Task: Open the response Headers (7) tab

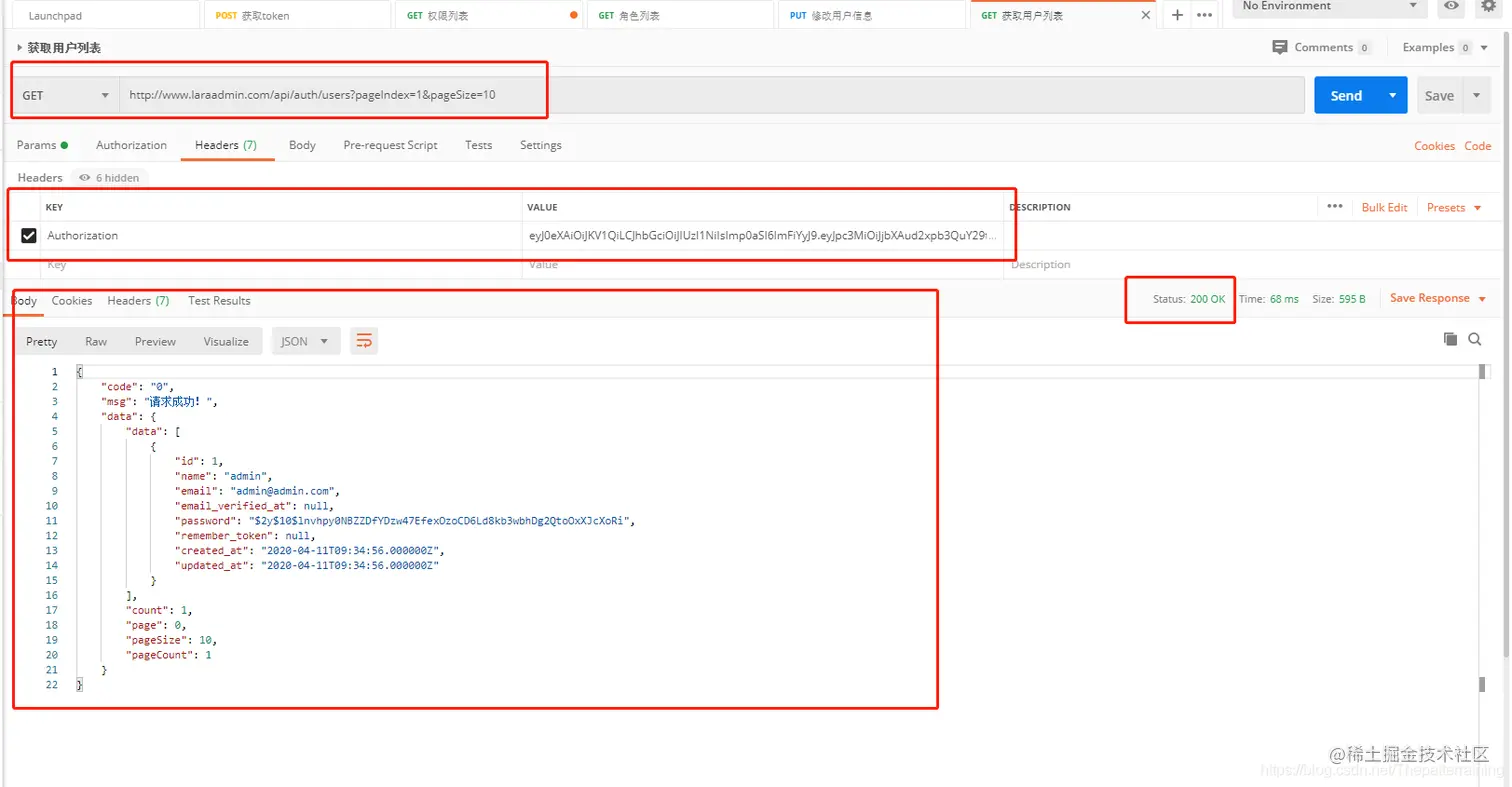Action: coord(138,300)
